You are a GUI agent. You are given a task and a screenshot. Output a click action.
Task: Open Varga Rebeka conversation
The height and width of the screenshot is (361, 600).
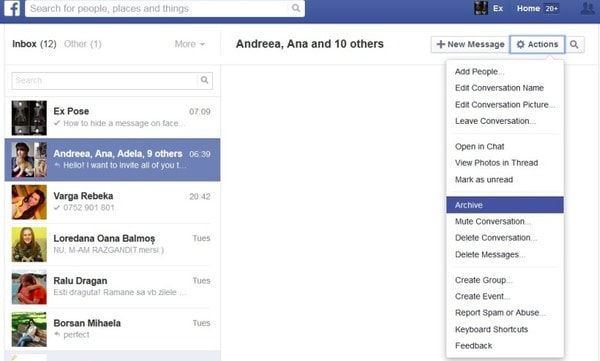coord(112,202)
